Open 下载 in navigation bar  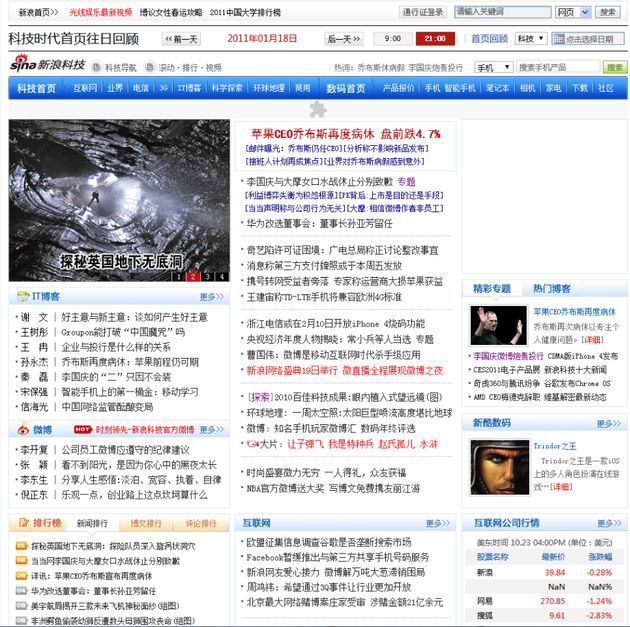coord(580,88)
